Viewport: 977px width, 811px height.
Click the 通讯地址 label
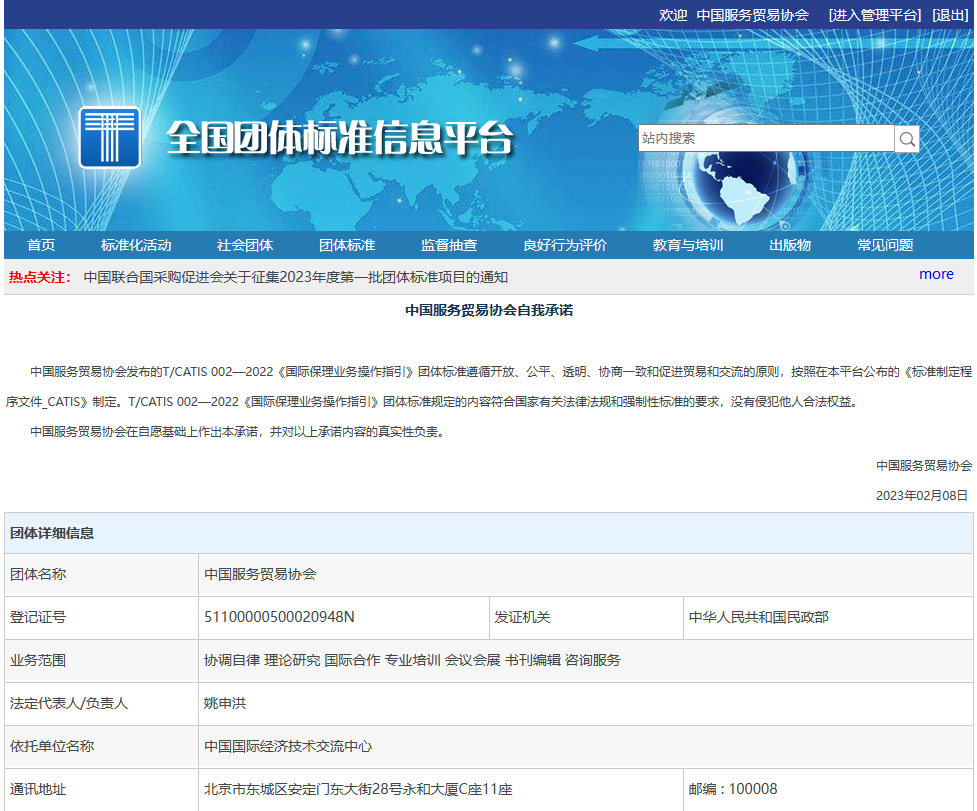37,789
